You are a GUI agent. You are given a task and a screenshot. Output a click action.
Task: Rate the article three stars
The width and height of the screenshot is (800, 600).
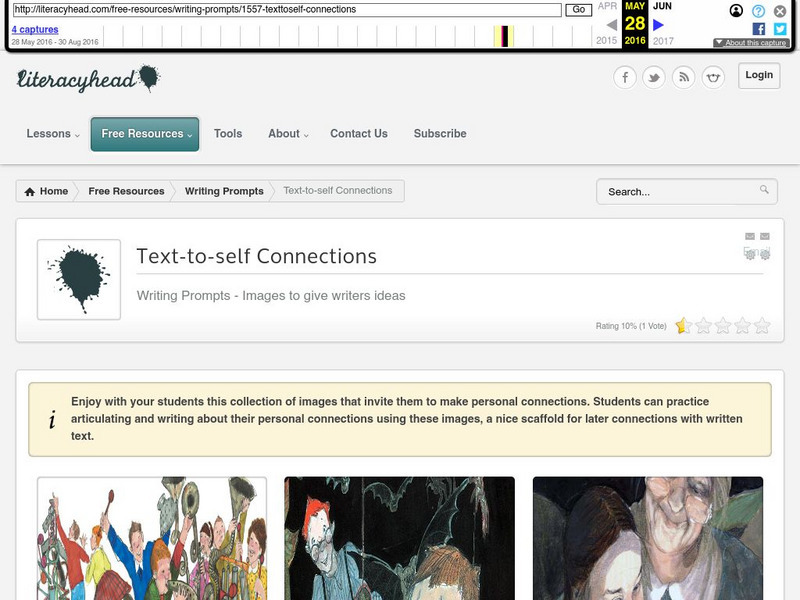[x=723, y=326]
